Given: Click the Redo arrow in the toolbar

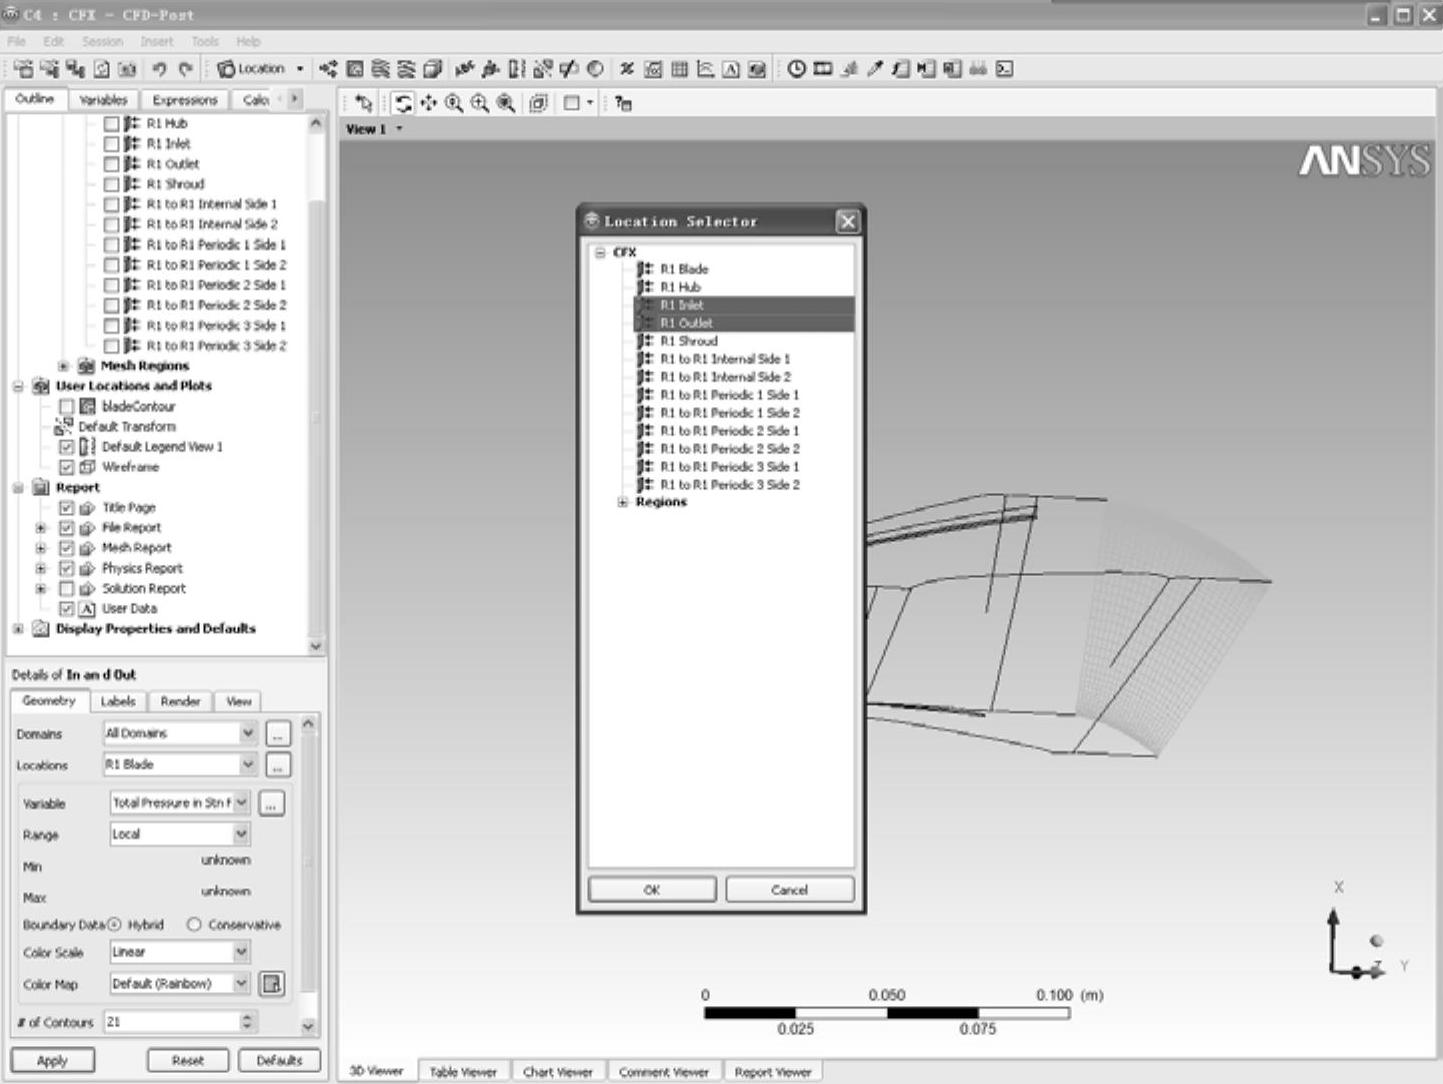Looking at the screenshot, I should (185, 69).
